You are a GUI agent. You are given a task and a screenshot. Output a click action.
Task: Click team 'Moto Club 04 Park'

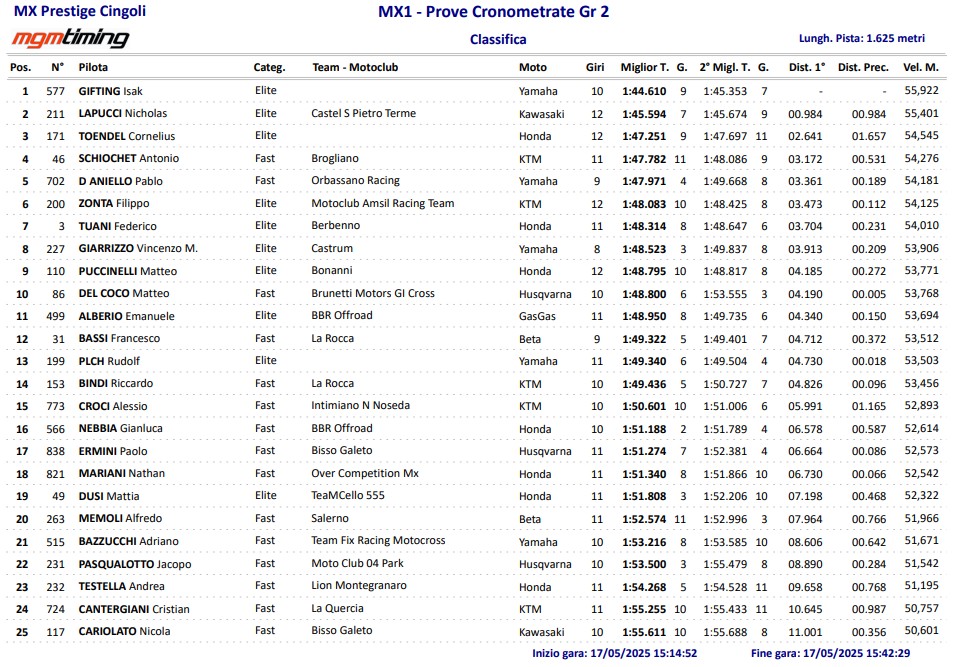point(357,564)
